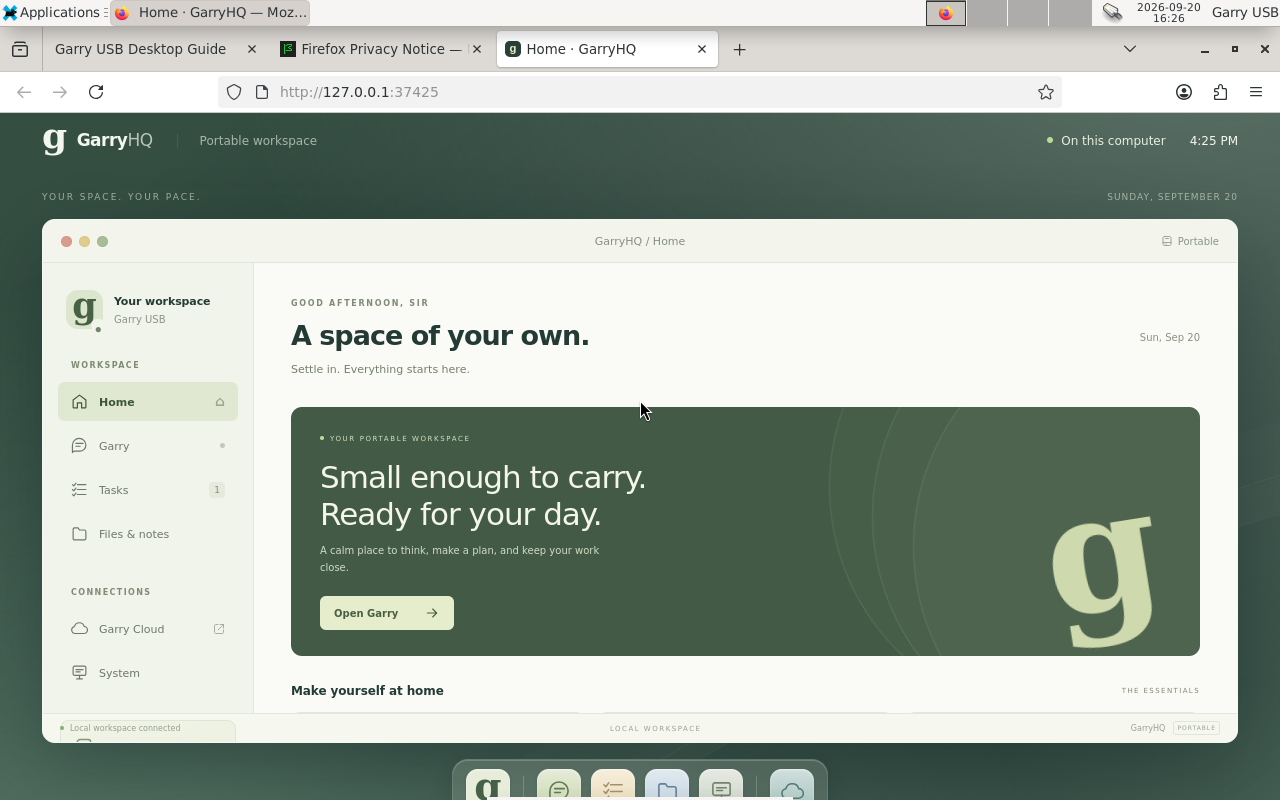1280x800 pixels.
Task: Launch chat app from the dock
Action: (x=559, y=785)
